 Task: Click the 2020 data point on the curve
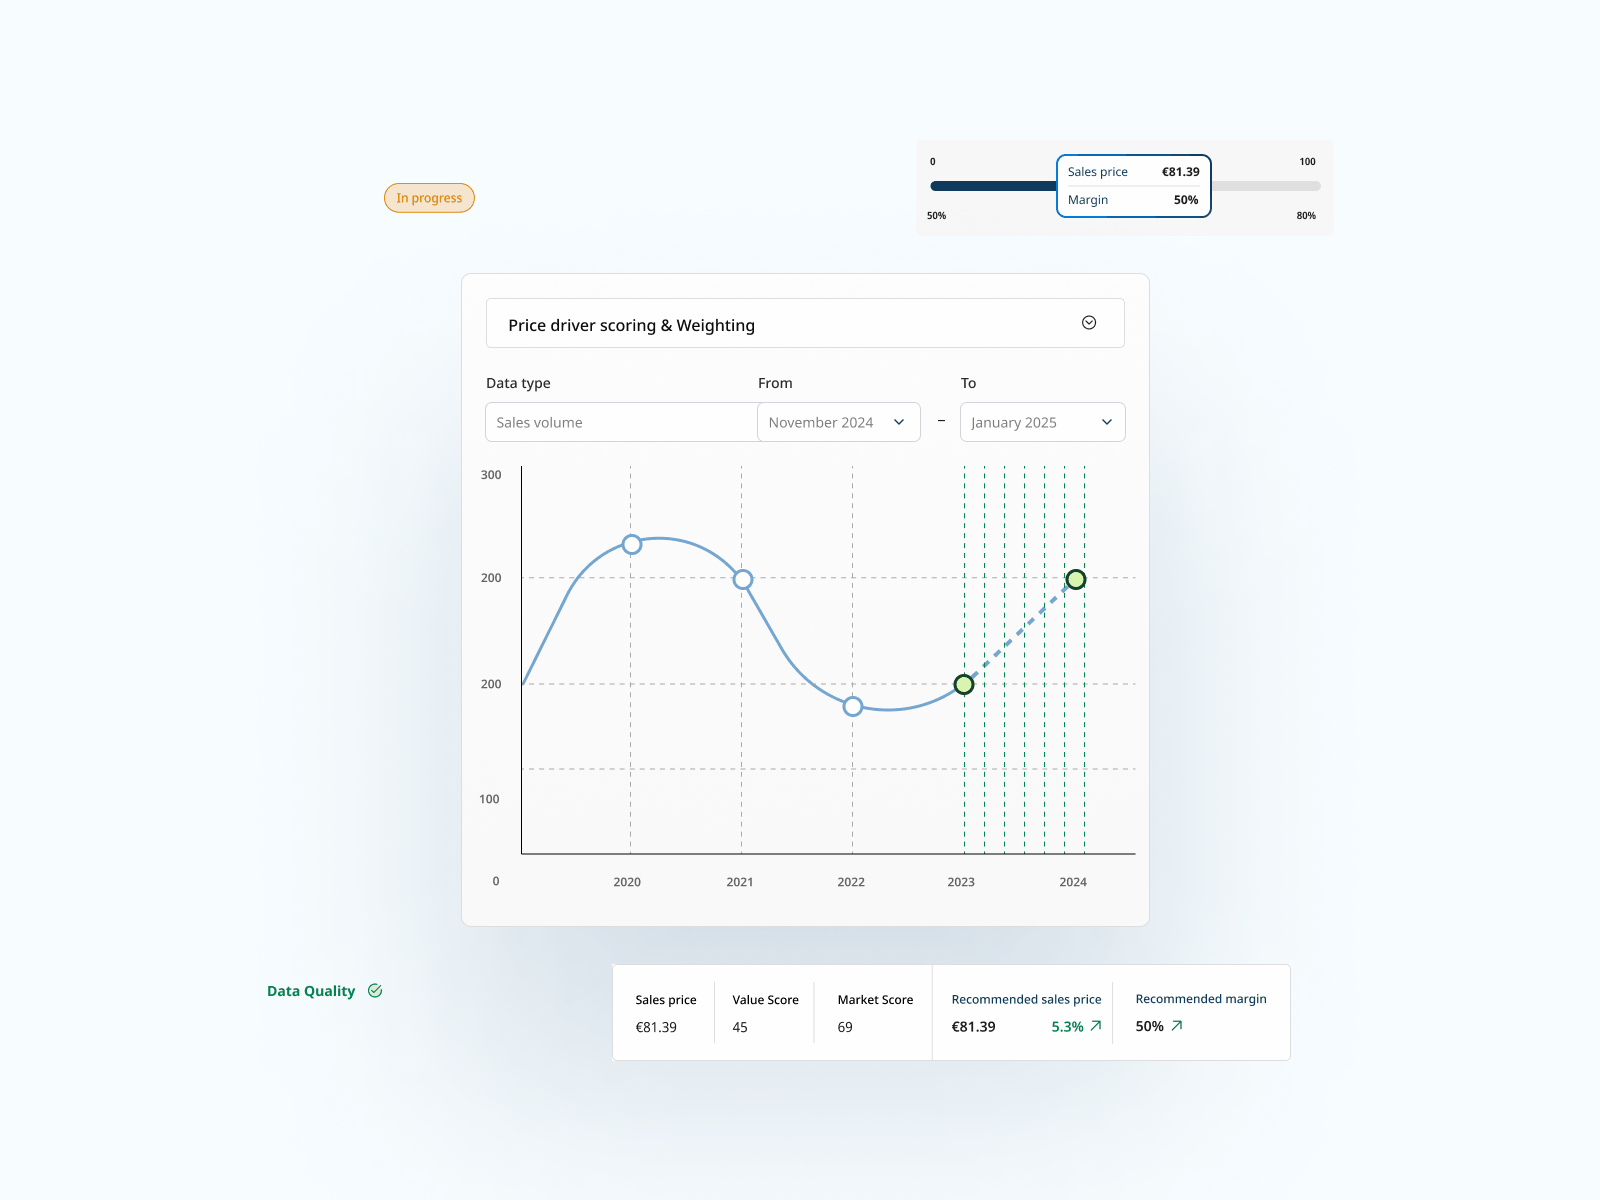[x=631, y=544]
